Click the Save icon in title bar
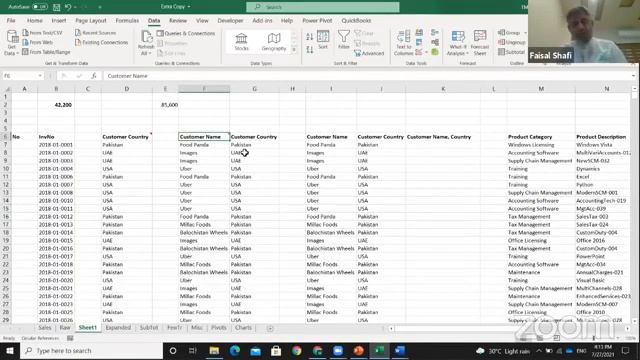The width and height of the screenshot is (640, 360). (57, 7)
